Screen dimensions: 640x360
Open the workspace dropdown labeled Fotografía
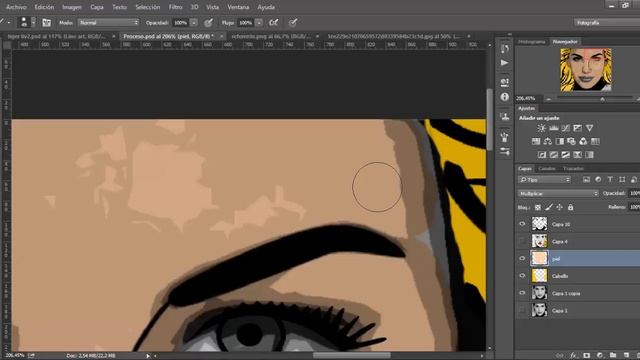click(x=607, y=23)
